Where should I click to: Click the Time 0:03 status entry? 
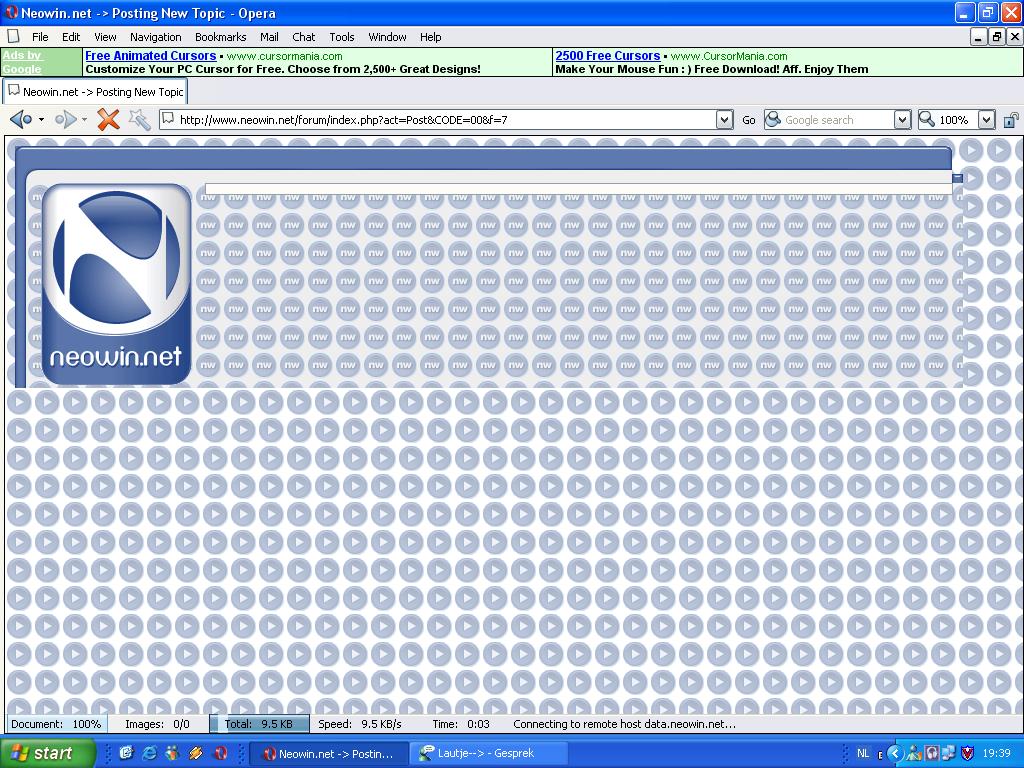(461, 724)
